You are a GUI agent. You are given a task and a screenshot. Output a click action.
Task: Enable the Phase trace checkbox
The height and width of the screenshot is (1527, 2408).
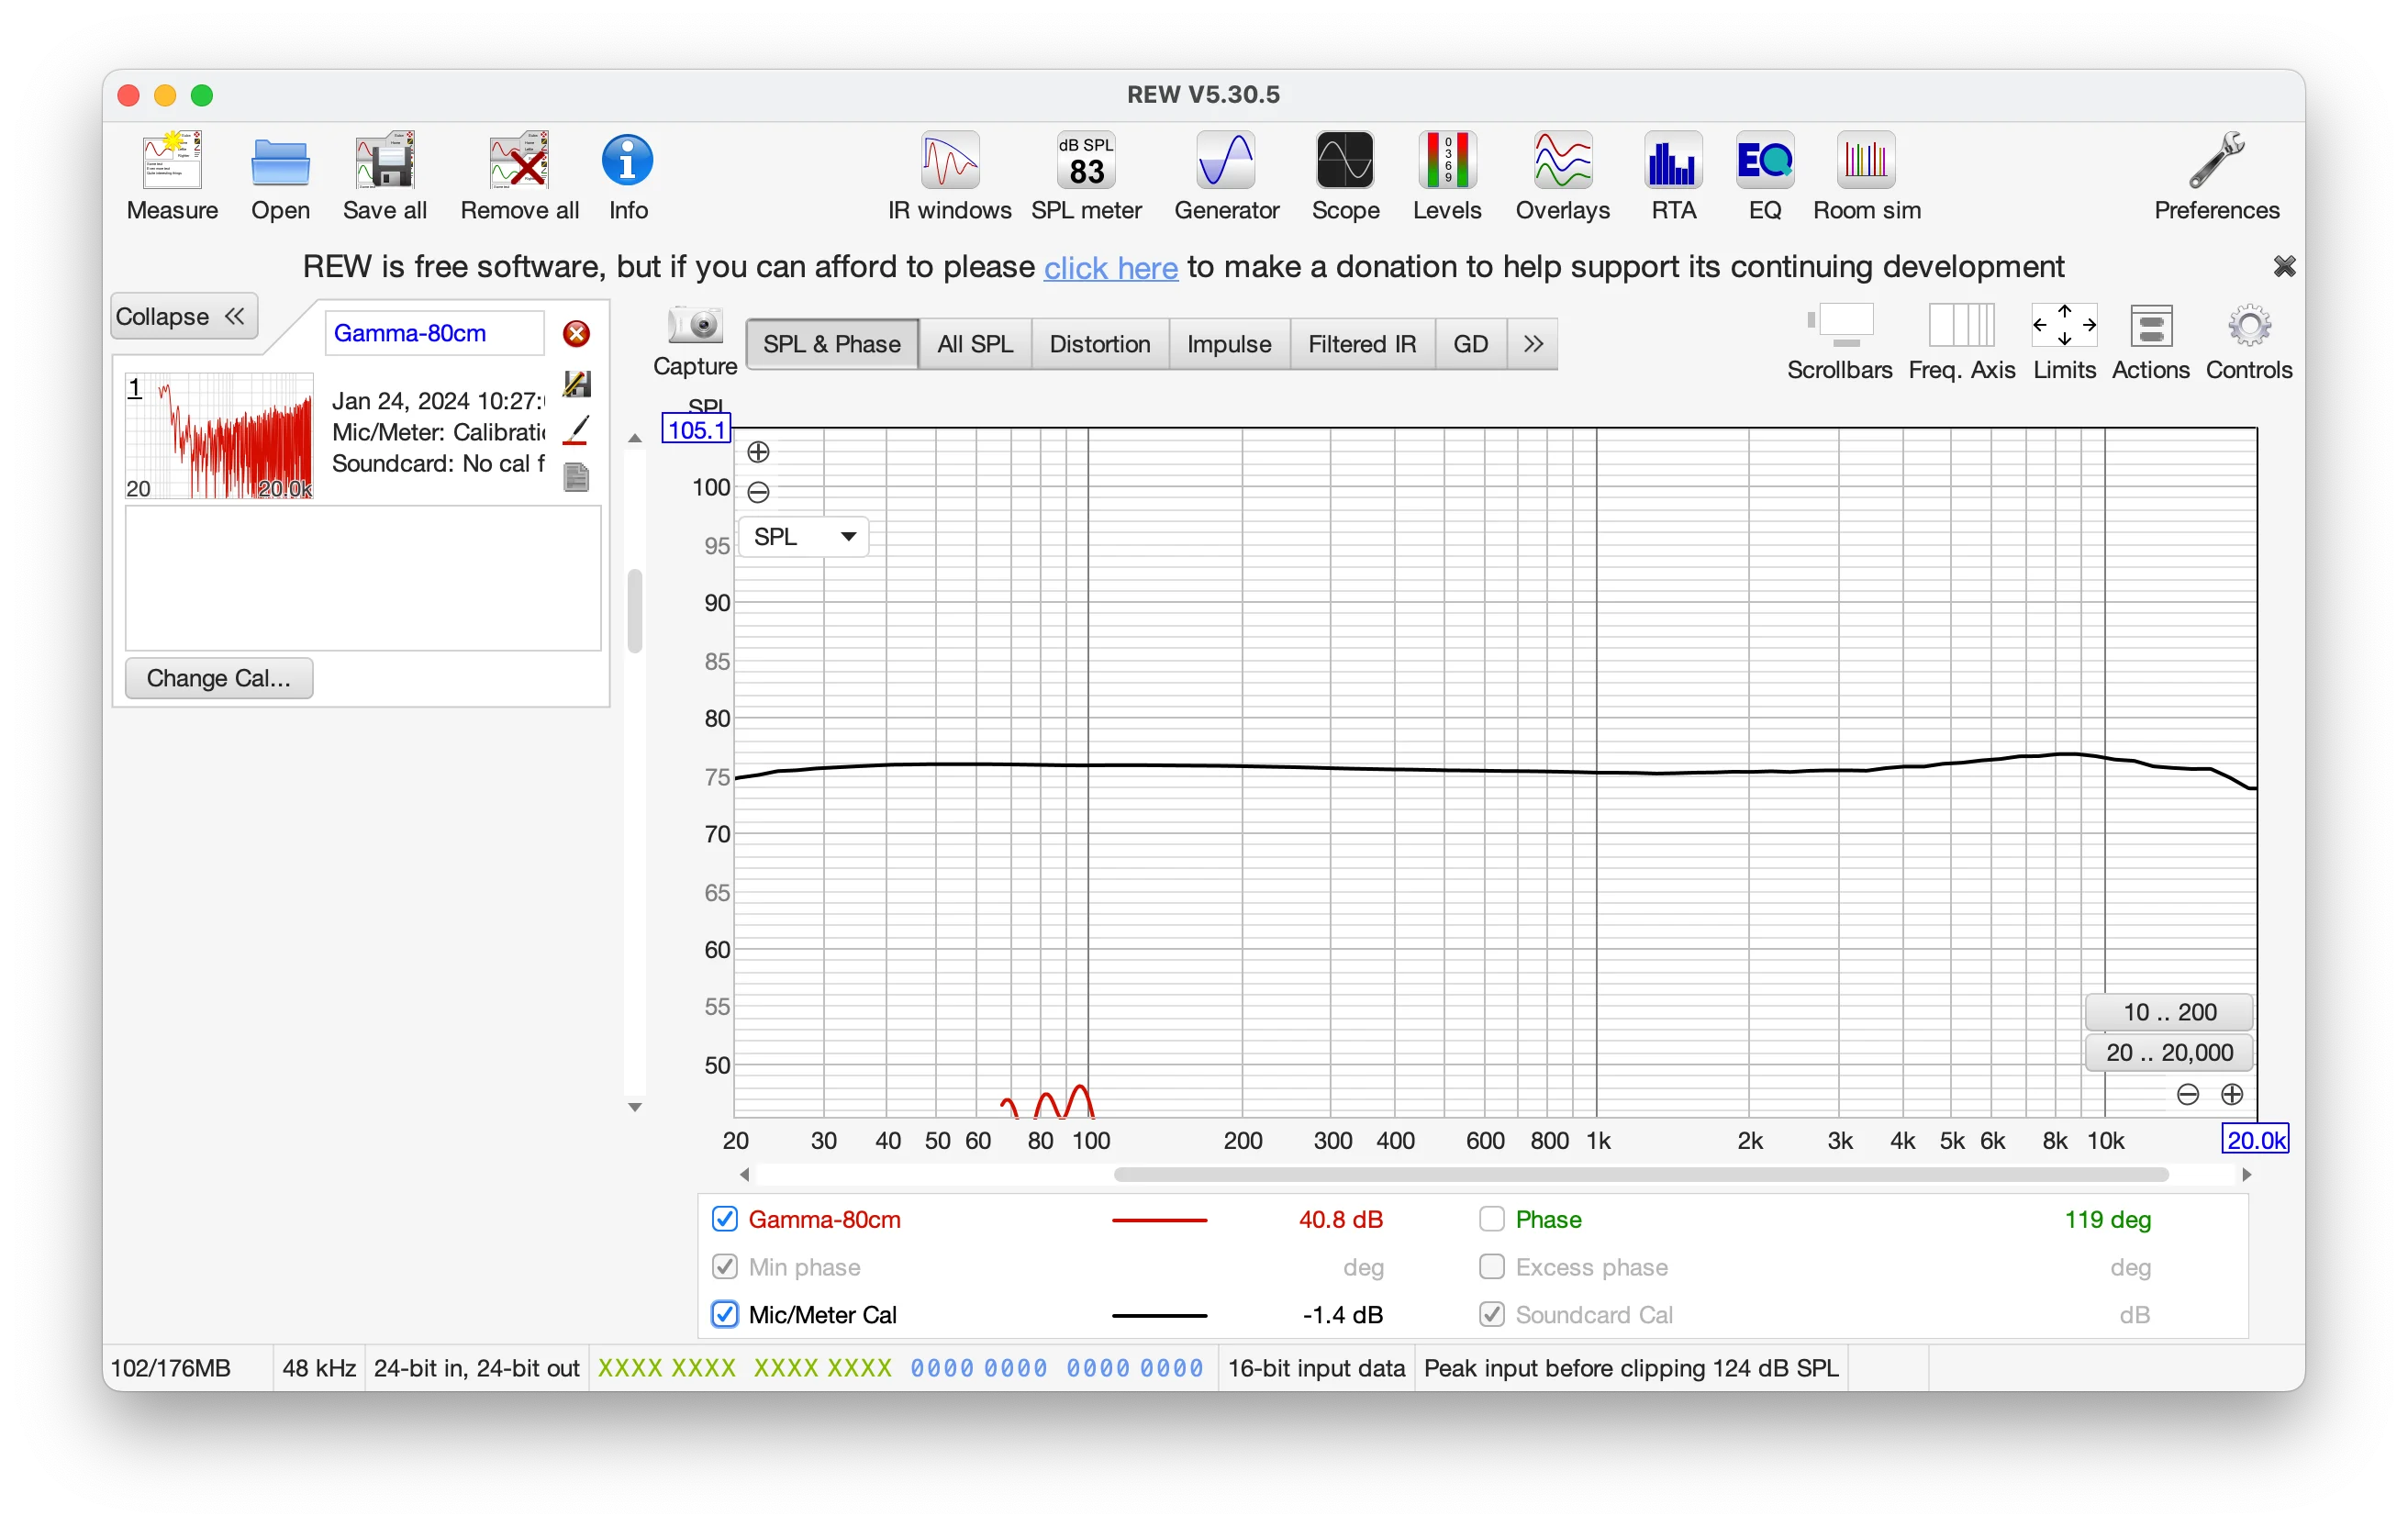pyautogui.click(x=1491, y=1219)
